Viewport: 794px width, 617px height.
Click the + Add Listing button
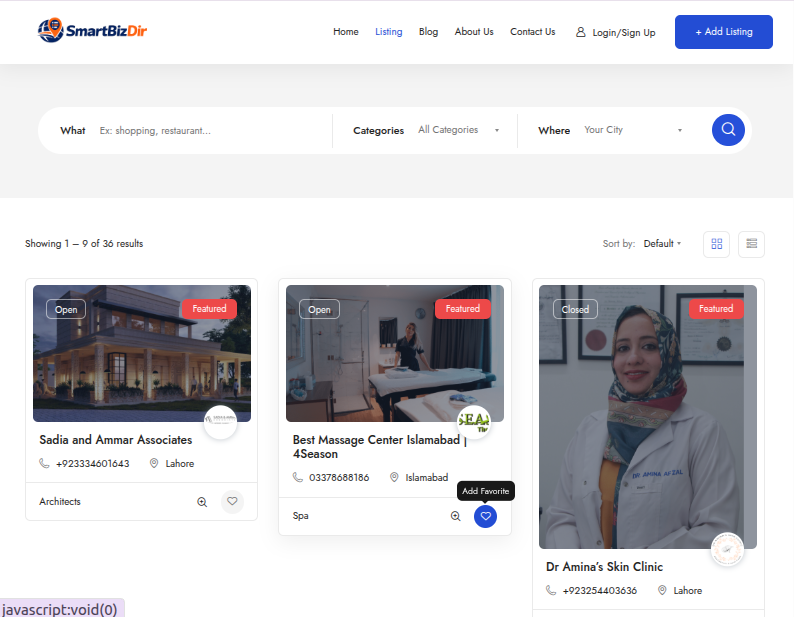click(724, 32)
